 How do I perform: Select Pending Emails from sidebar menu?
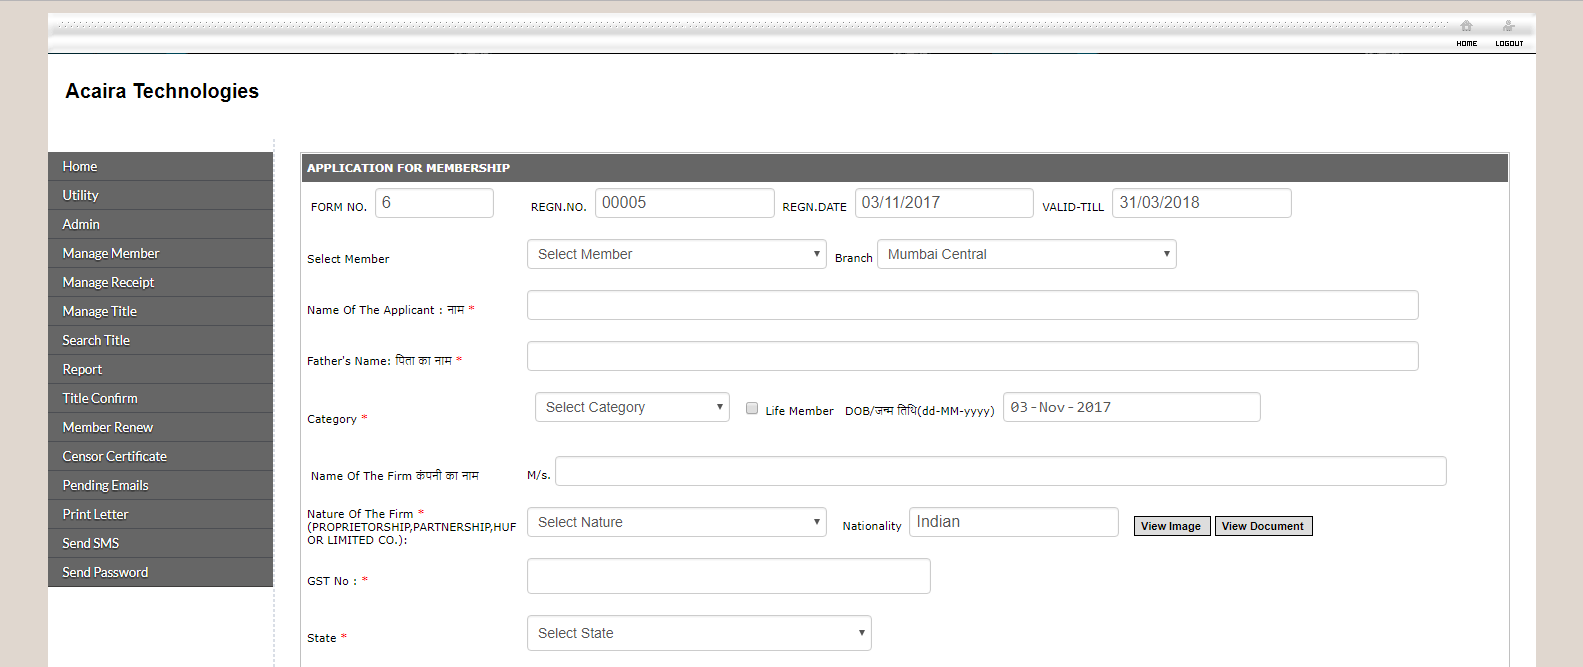tap(105, 485)
